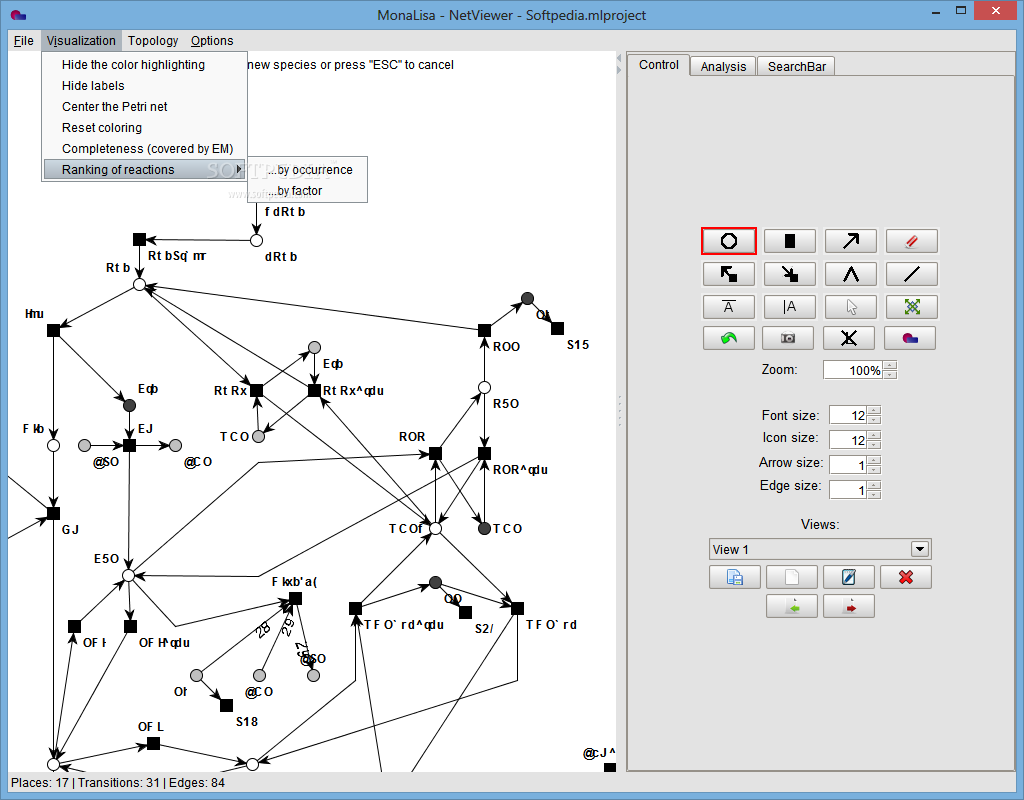The width and height of the screenshot is (1024, 800).
Task: Choose Reset coloring menu entry
Action: pyautogui.click(x=144, y=127)
